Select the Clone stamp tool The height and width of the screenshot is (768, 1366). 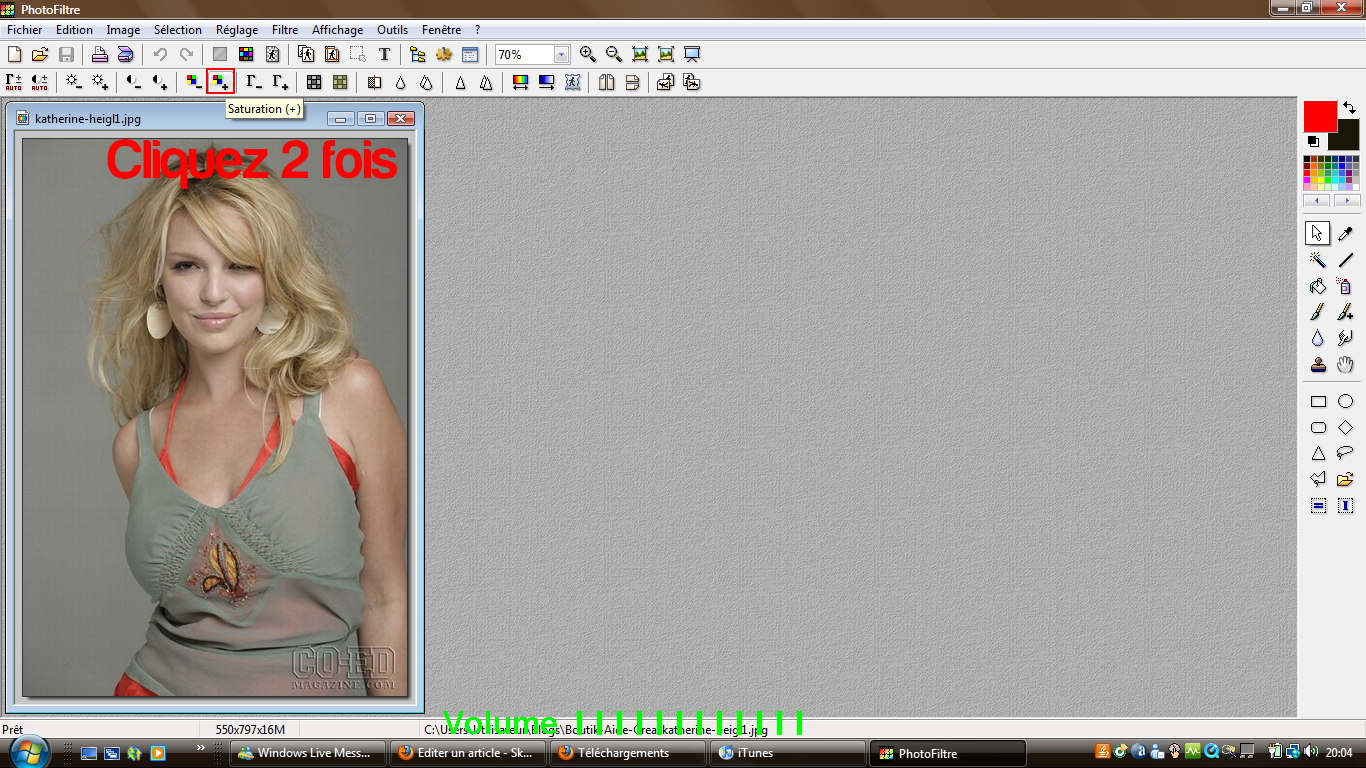coord(1318,364)
